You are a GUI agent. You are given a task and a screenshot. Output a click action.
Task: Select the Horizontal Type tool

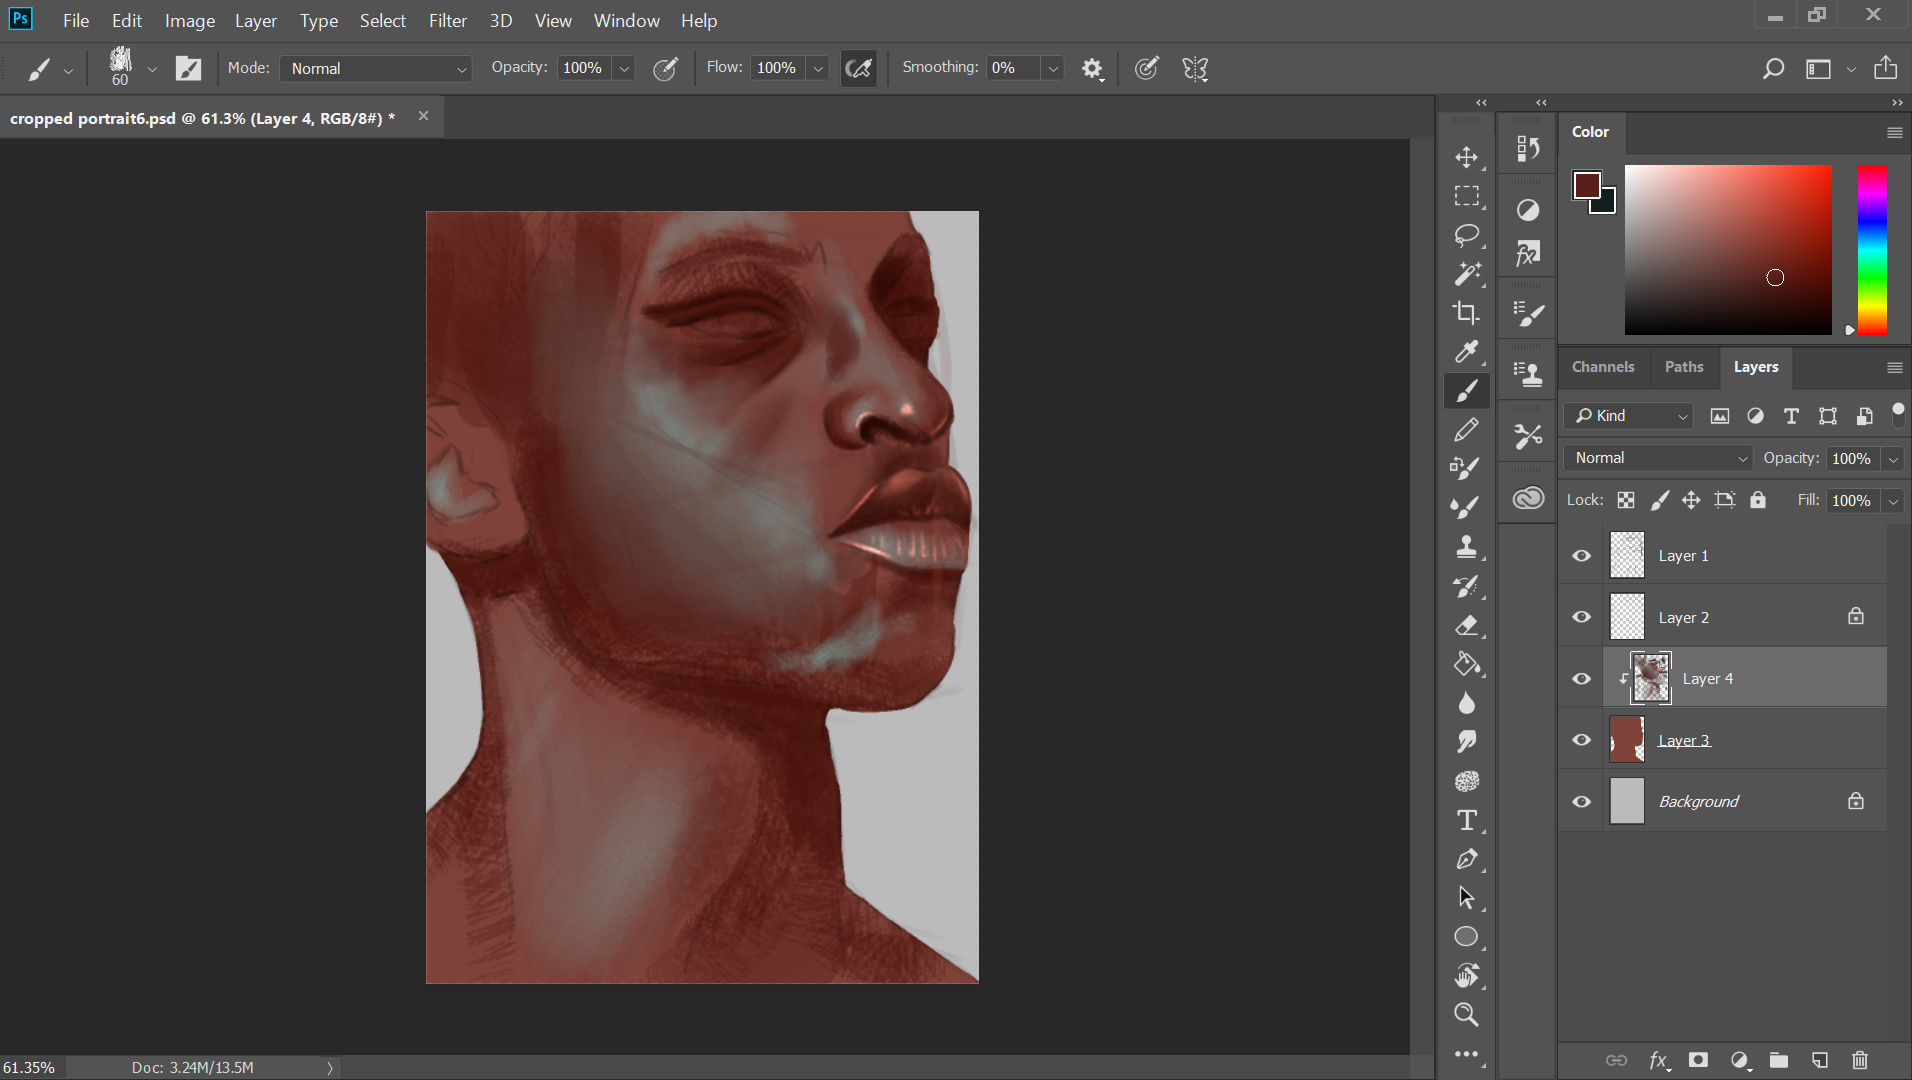coord(1466,820)
